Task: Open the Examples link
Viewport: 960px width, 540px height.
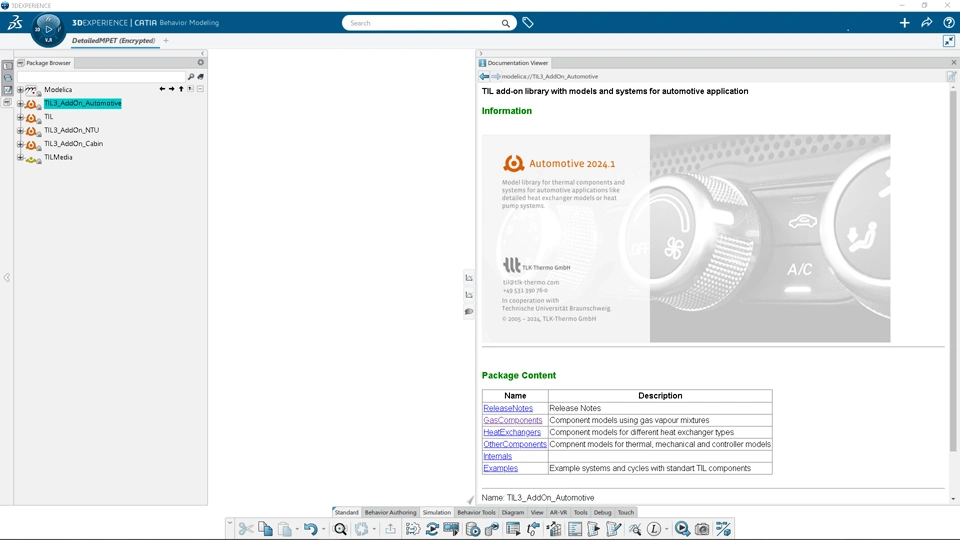Action: 501,468
